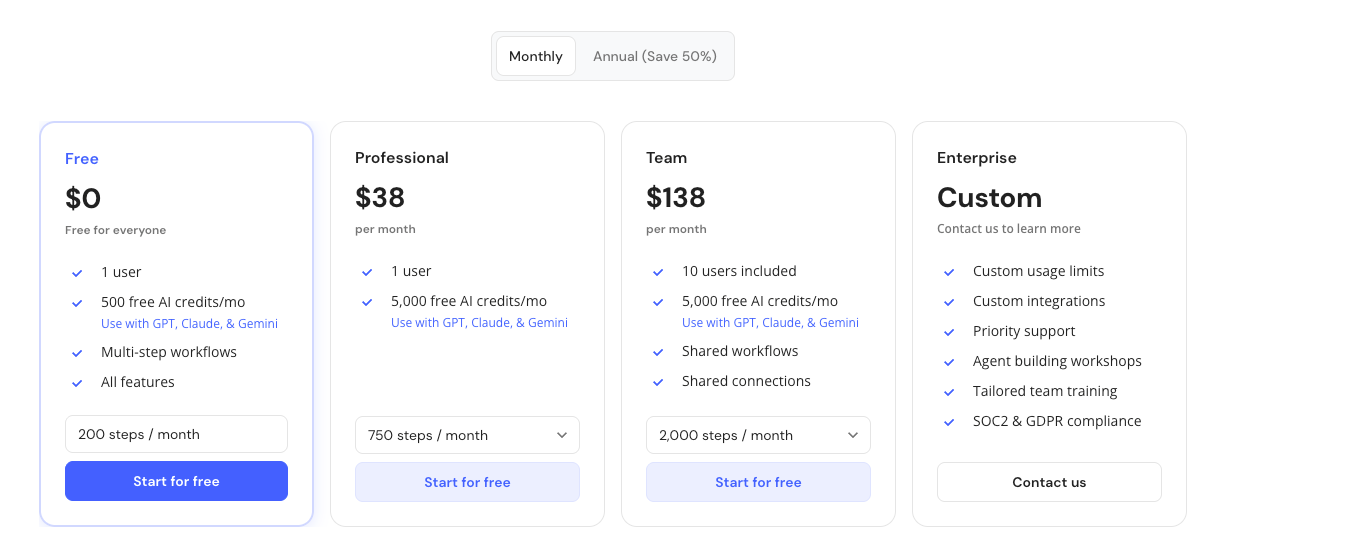The image size is (1346, 547).
Task: Open Free plan's GPT, Claude, & Gemini link
Action: click(x=189, y=324)
